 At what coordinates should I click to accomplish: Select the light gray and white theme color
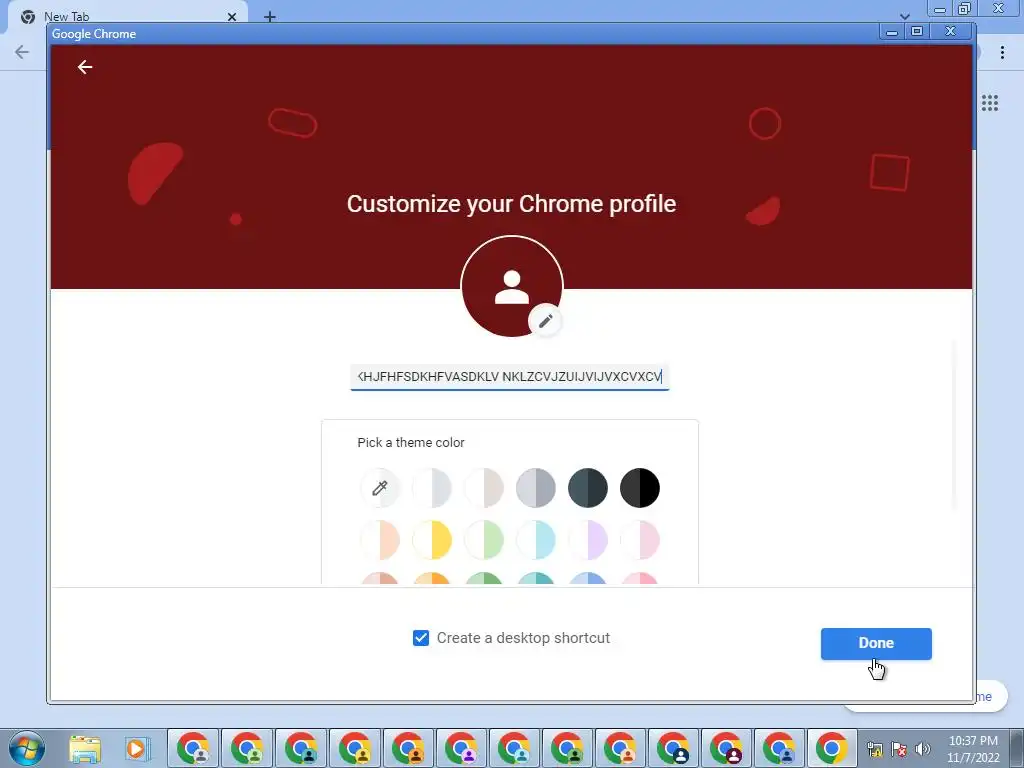[x=432, y=488]
